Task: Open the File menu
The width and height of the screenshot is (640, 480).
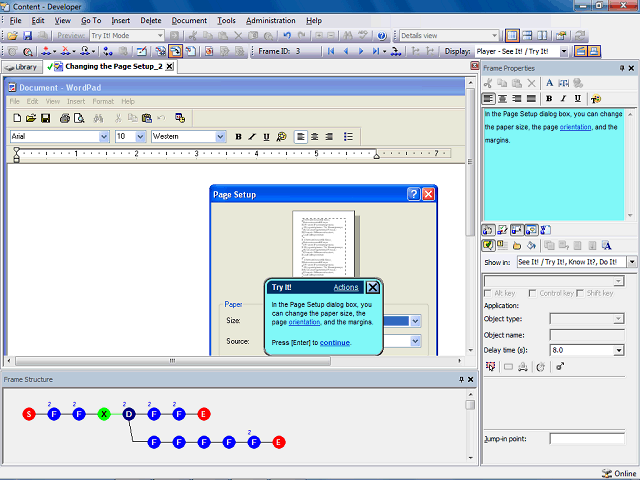Action: [16, 20]
